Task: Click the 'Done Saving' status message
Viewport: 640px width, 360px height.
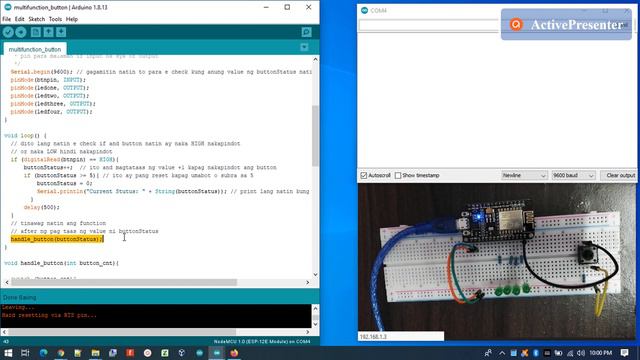Action: (x=20, y=298)
